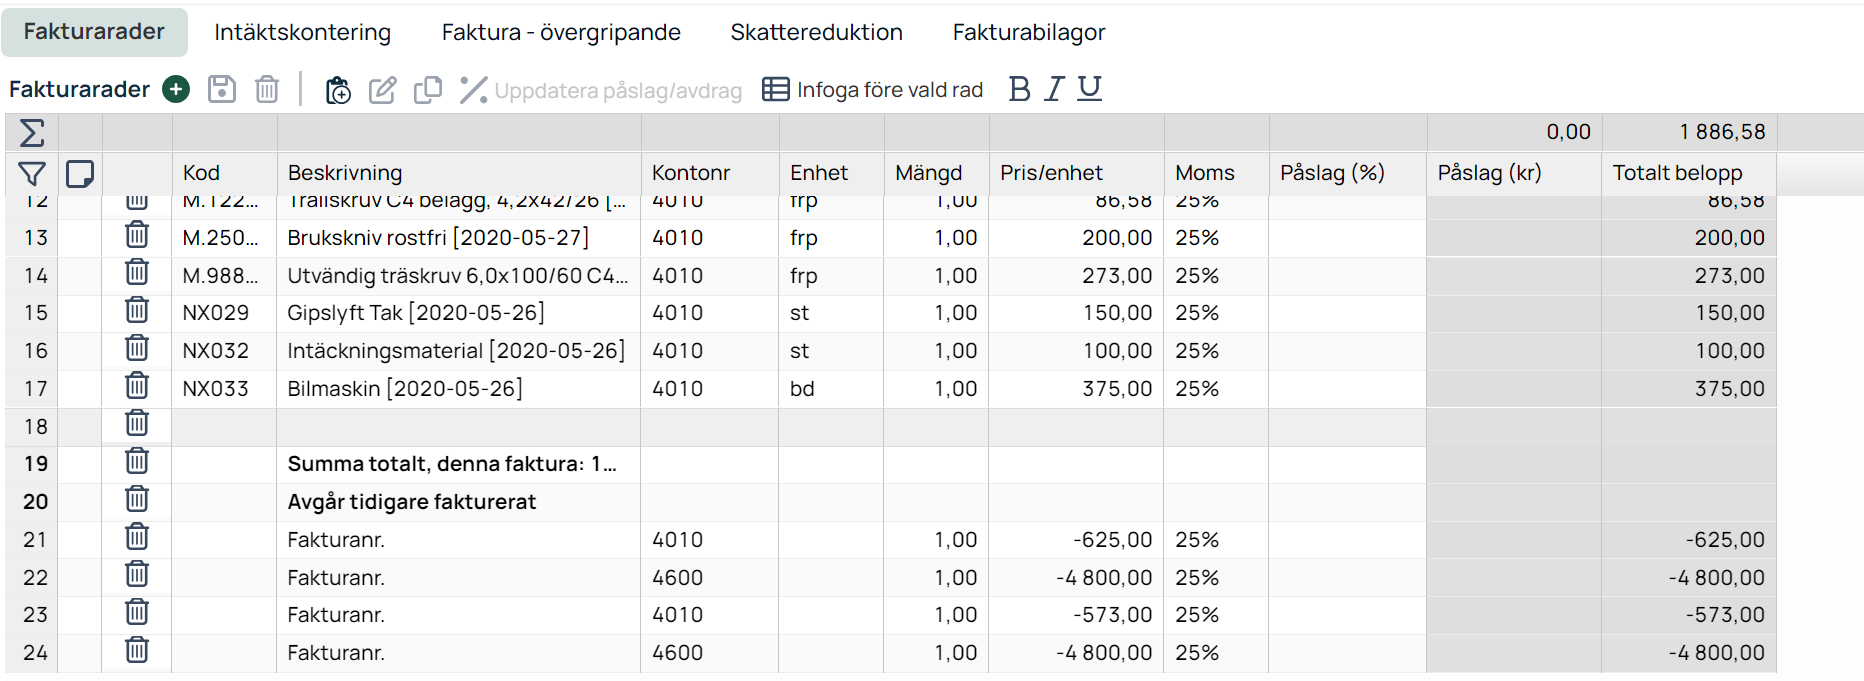
Task: Open the sum sigma row control
Action: pos(32,132)
